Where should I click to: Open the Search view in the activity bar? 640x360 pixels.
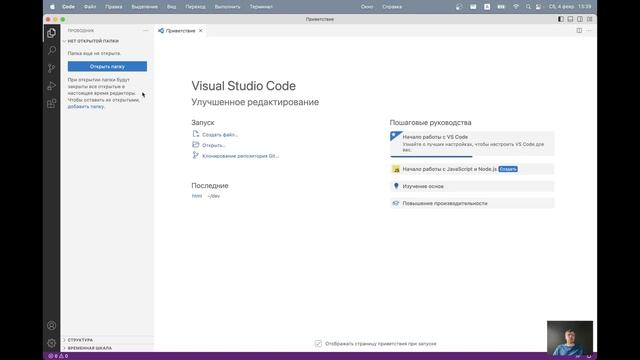coord(51,50)
